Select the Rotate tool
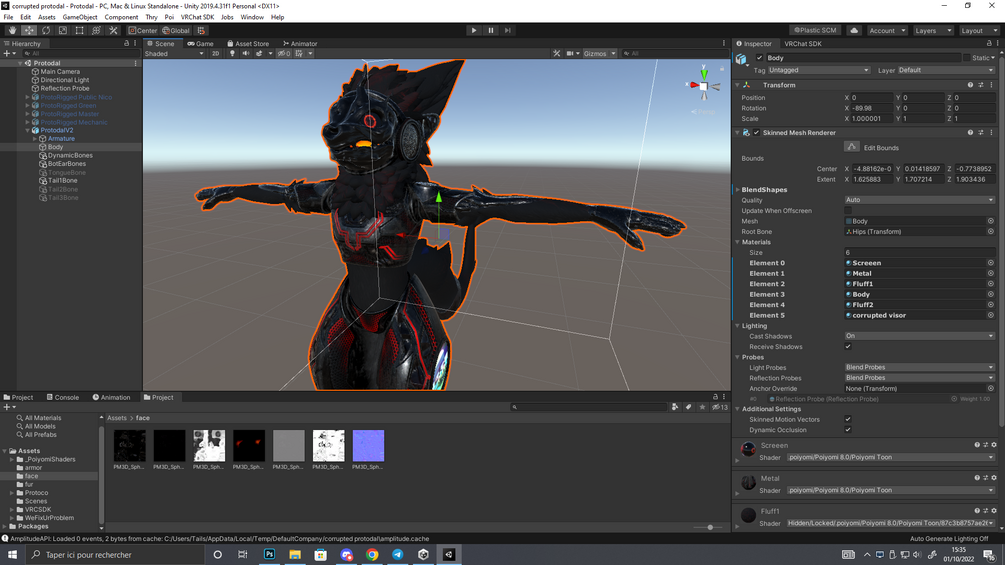 (x=46, y=30)
